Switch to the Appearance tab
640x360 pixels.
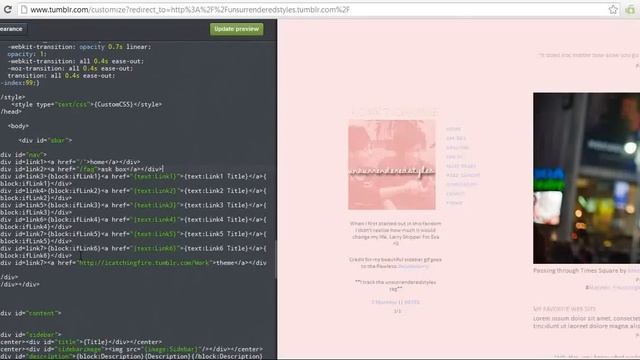(x=12, y=29)
